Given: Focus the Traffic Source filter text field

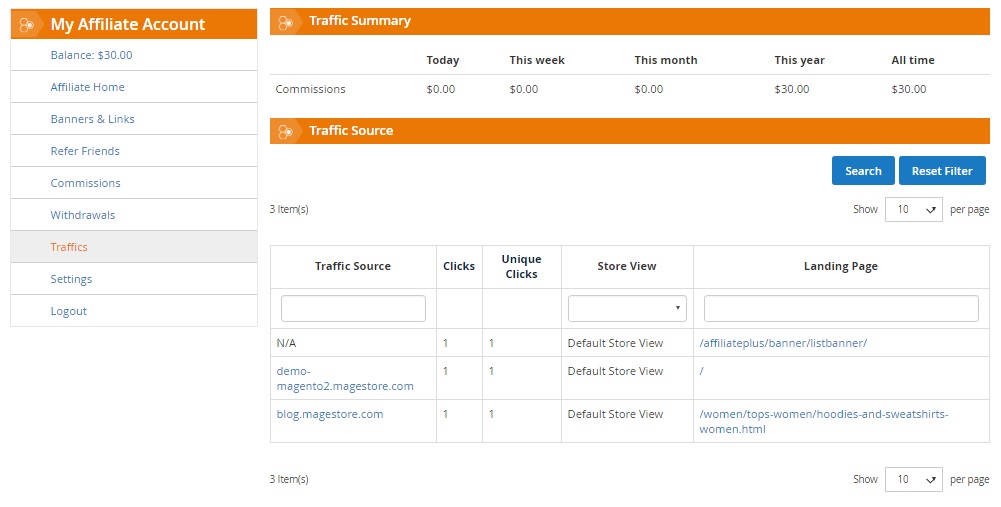Looking at the screenshot, I should 353,308.
